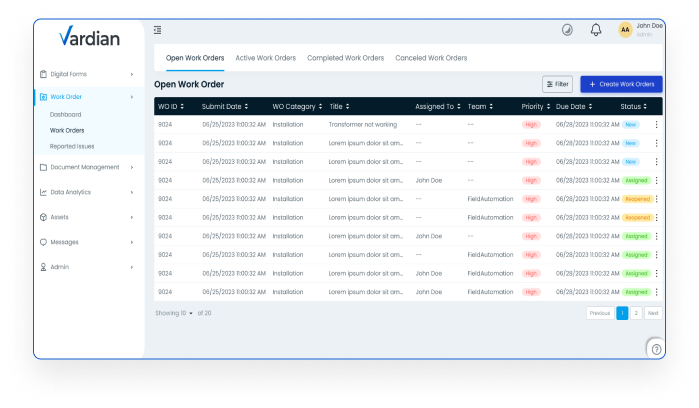Viewport: 699px width, 408px height.
Task: Click the Open Work Order heading
Action: (189, 84)
